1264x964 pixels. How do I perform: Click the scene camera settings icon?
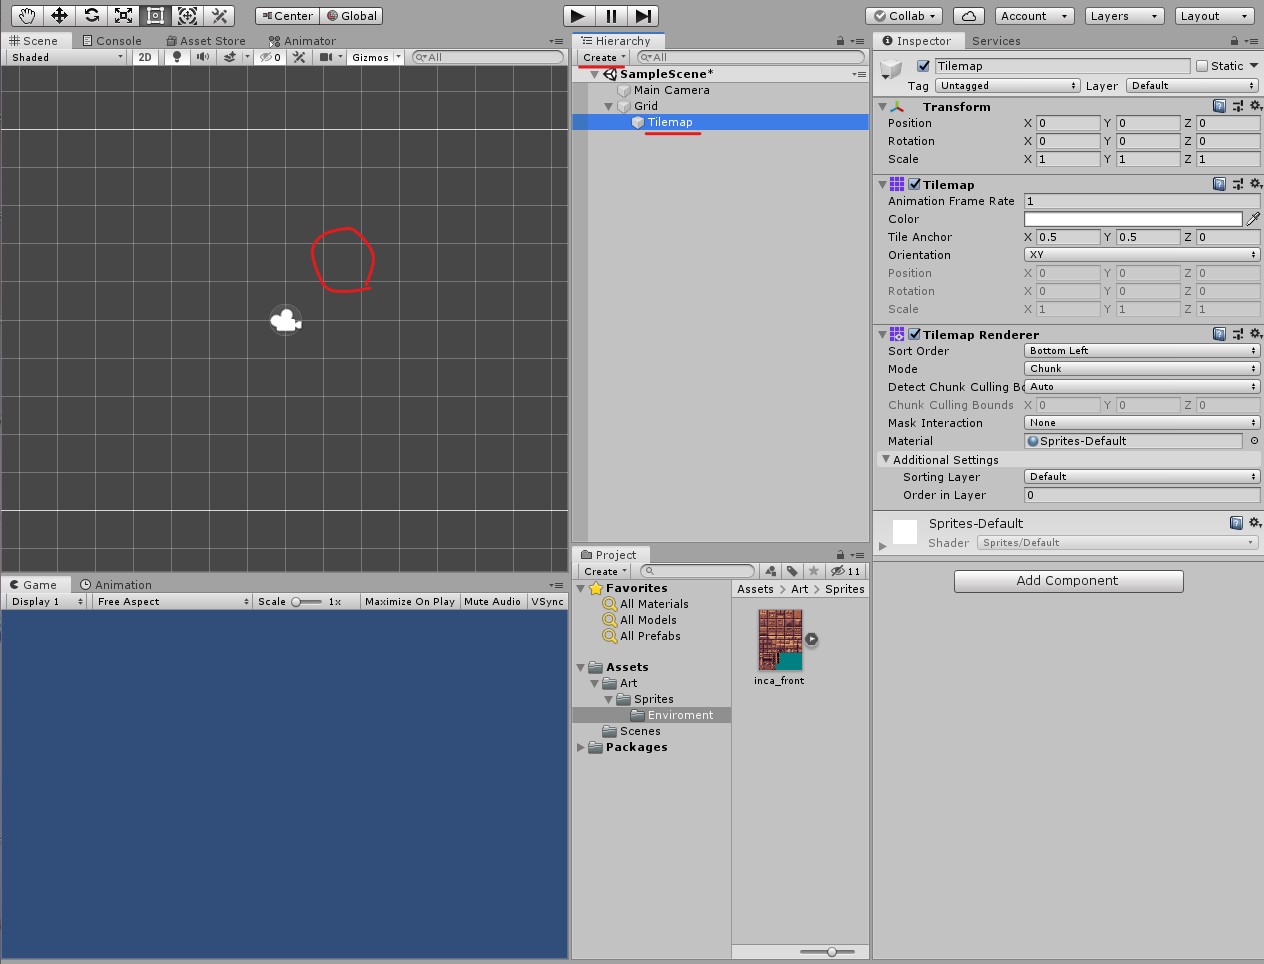(326, 57)
